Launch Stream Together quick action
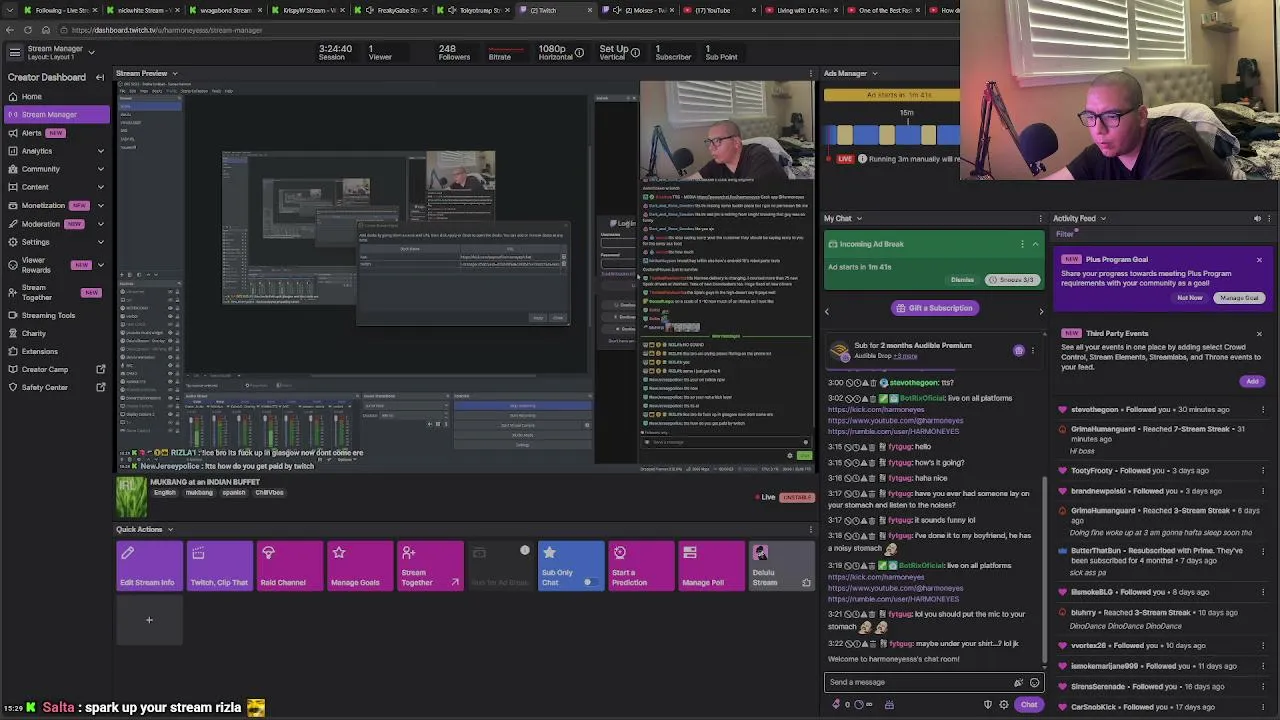 coord(430,566)
